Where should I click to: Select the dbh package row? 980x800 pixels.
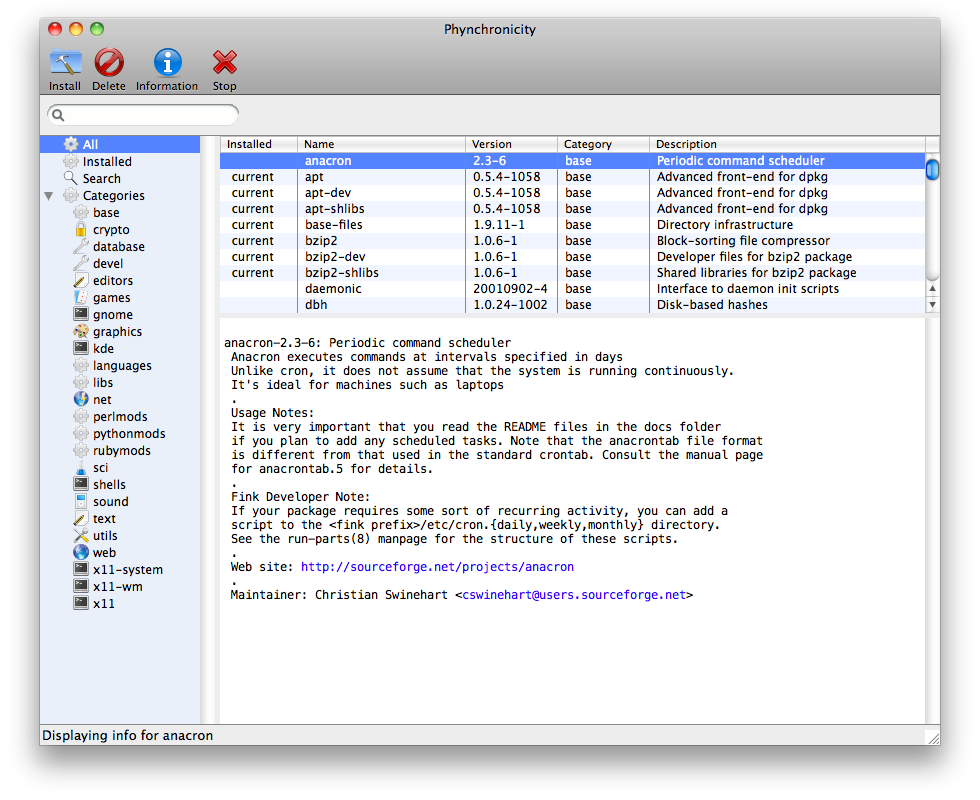click(x=572, y=305)
